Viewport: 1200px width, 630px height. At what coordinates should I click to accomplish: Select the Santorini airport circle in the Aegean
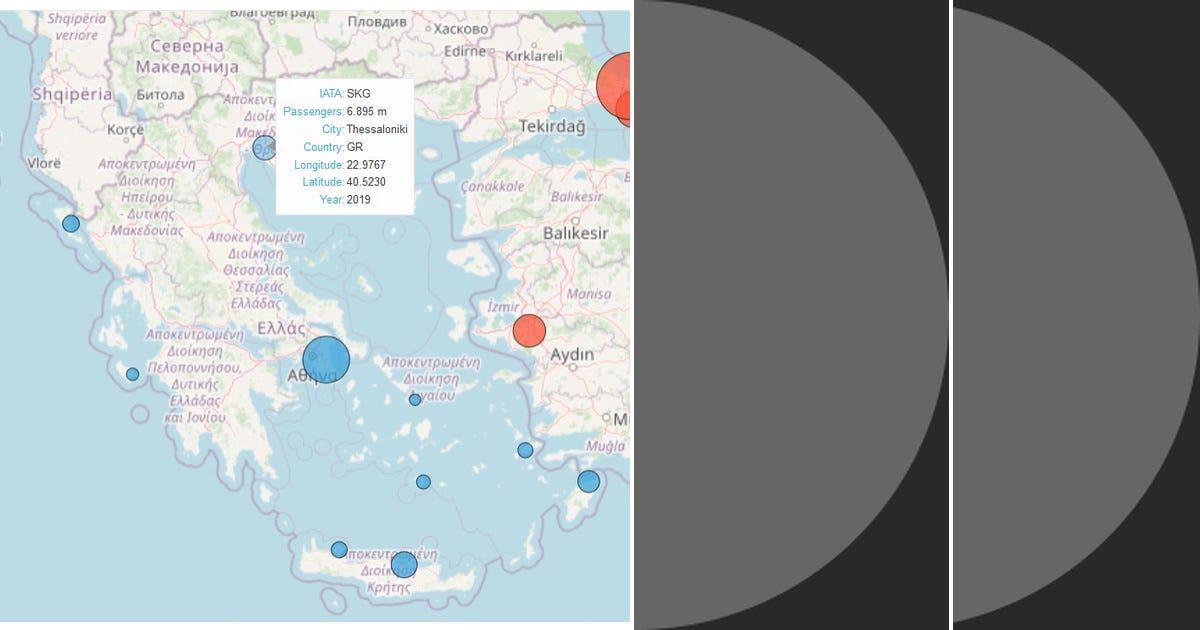tap(422, 481)
